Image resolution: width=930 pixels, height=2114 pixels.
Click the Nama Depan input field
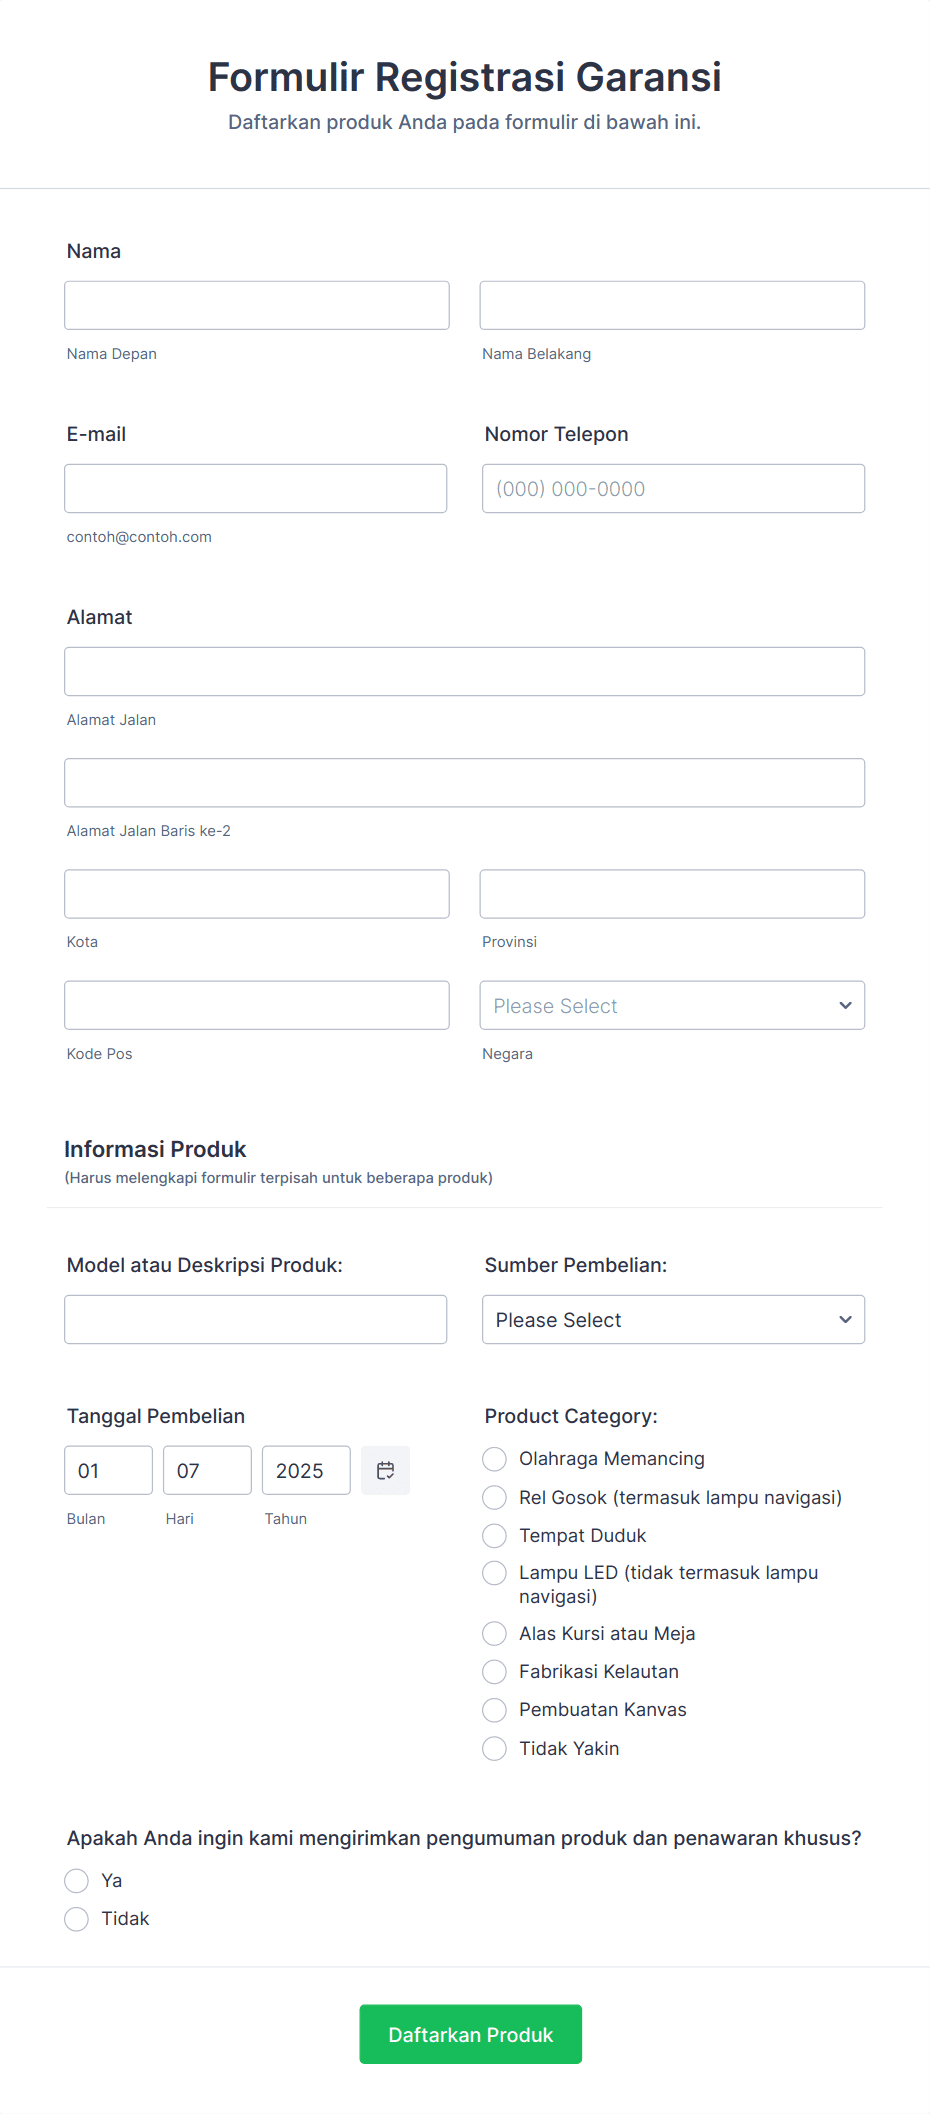(256, 304)
